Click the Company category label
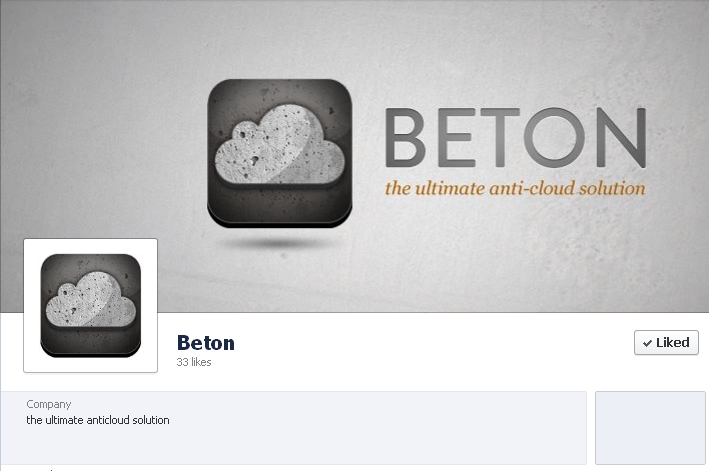Screen dimensions: 709x471 point(49,404)
